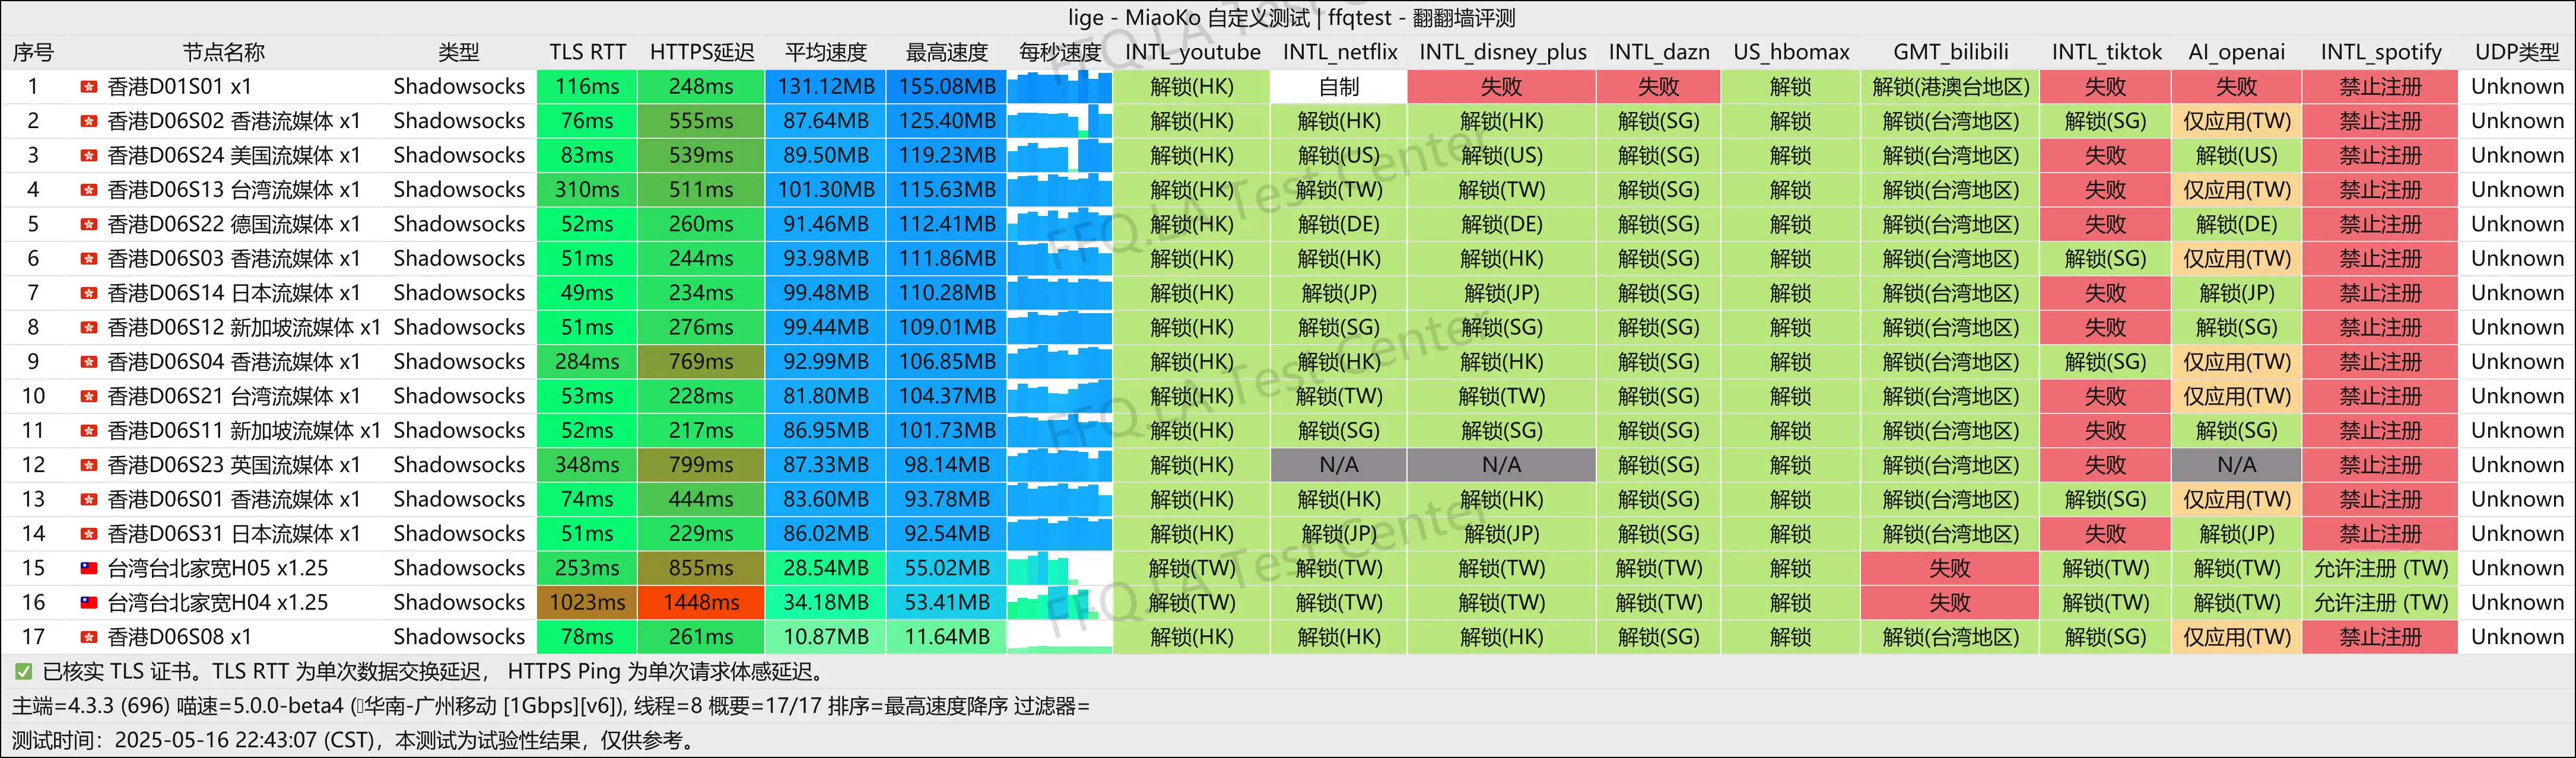
Task: Click the US_hbomax column header
Action: point(1791,52)
